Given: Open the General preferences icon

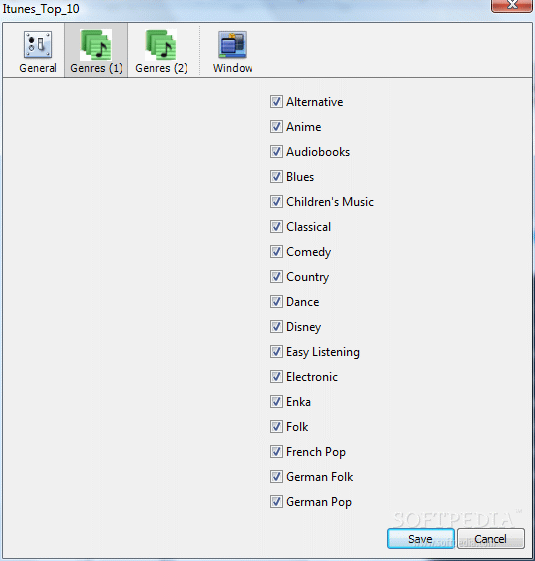Looking at the screenshot, I should click(x=38, y=45).
